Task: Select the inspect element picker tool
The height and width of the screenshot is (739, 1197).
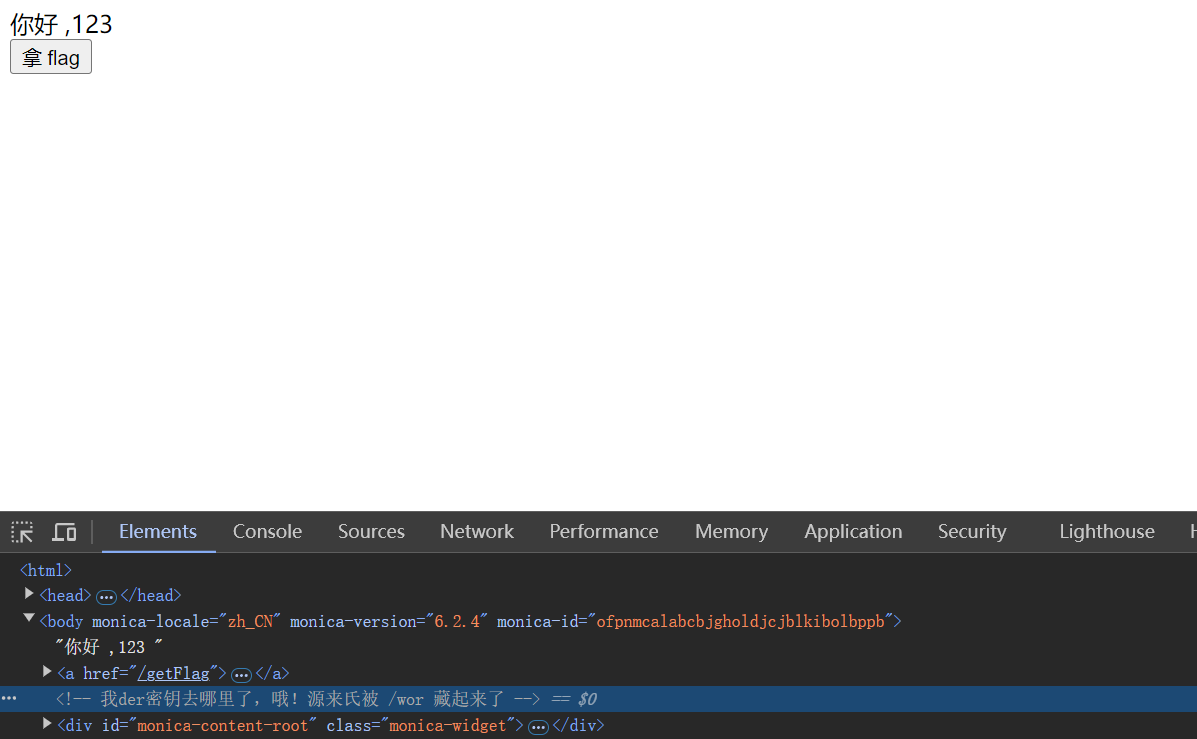Action: [x=21, y=531]
